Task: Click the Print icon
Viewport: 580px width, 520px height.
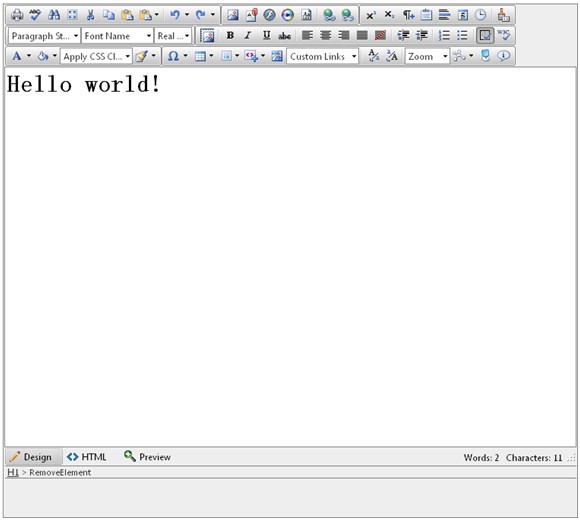Action: coord(17,15)
